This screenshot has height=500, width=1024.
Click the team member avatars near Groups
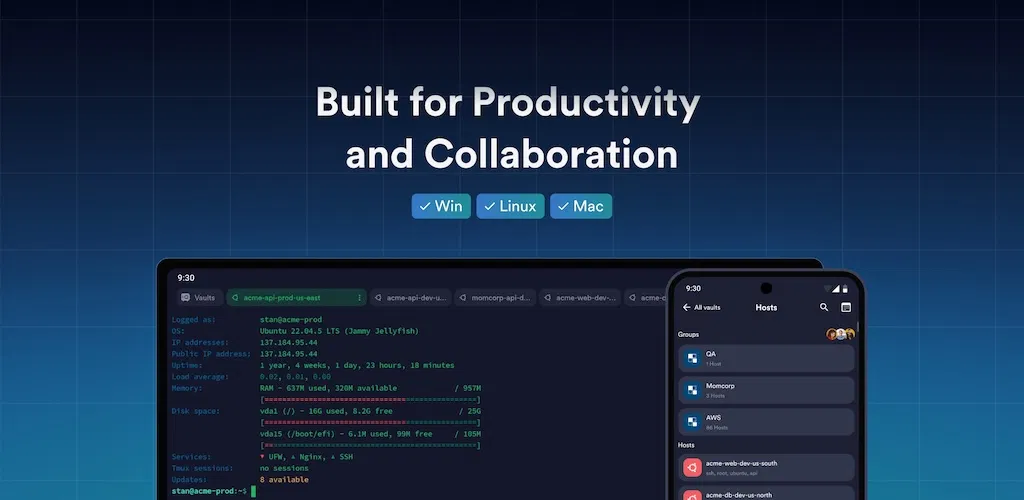click(x=840, y=334)
